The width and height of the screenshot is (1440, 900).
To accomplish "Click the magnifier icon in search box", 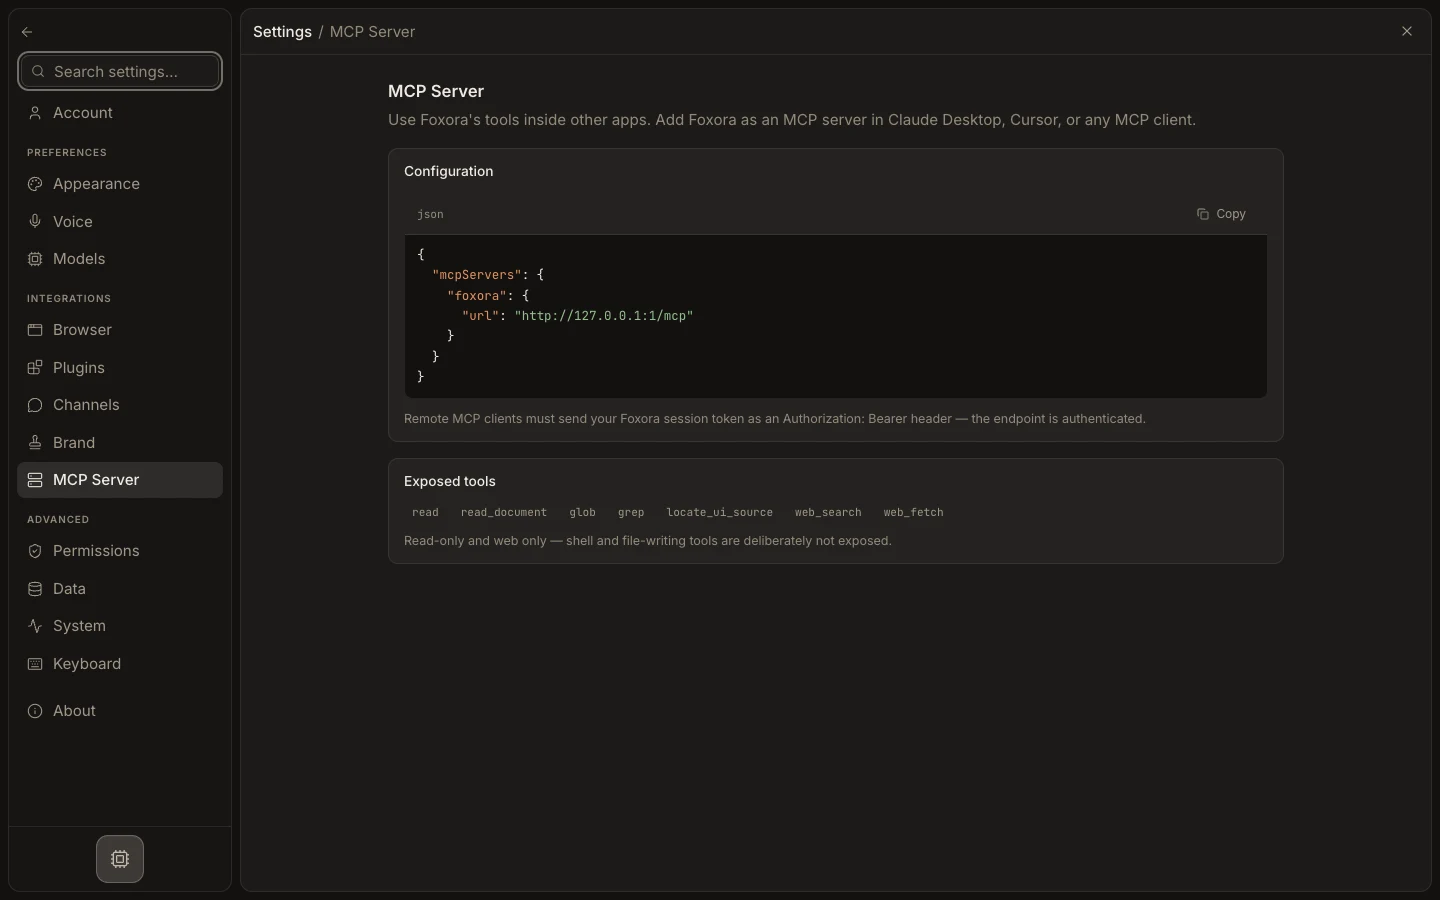I will (x=38, y=72).
